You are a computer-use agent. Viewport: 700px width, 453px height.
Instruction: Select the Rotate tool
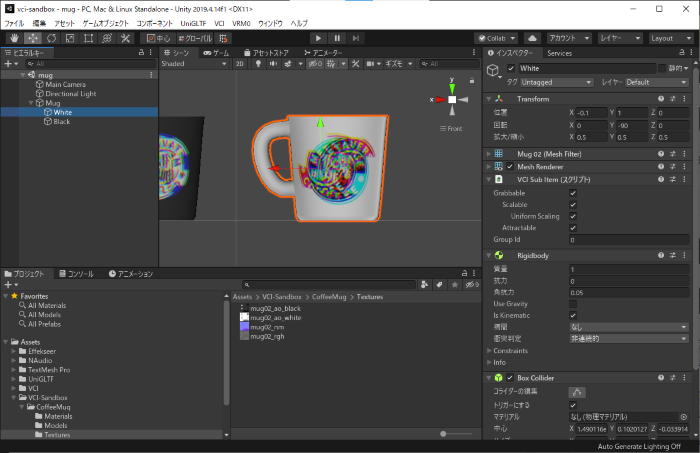pos(52,38)
